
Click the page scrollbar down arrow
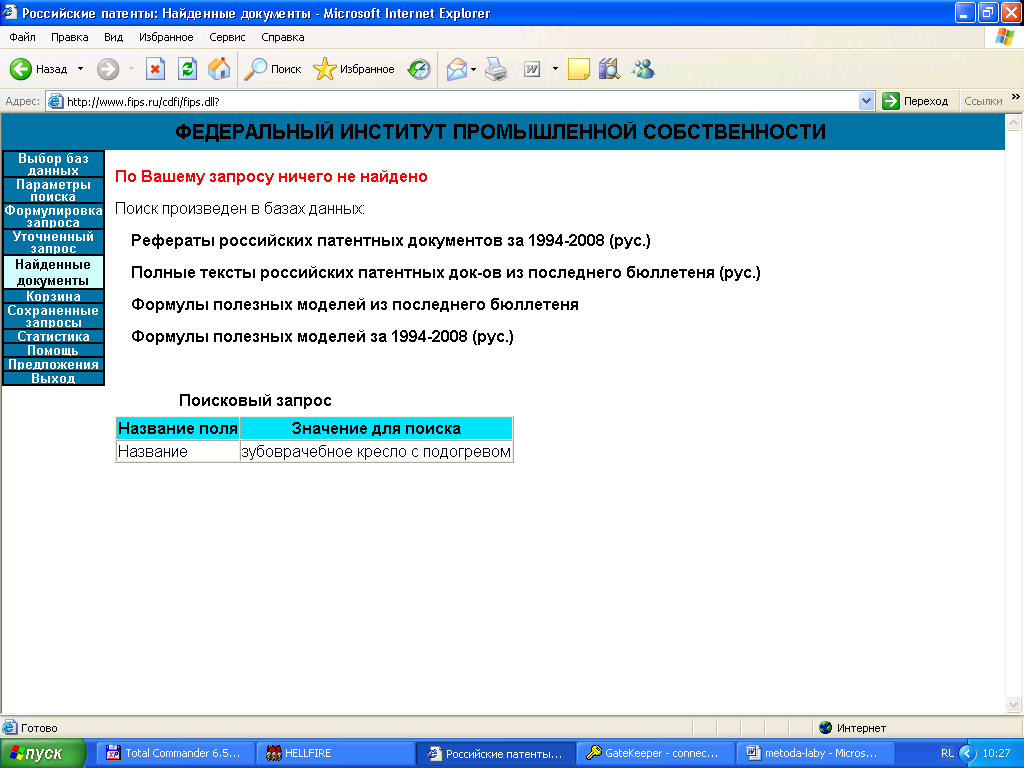[x=1014, y=704]
